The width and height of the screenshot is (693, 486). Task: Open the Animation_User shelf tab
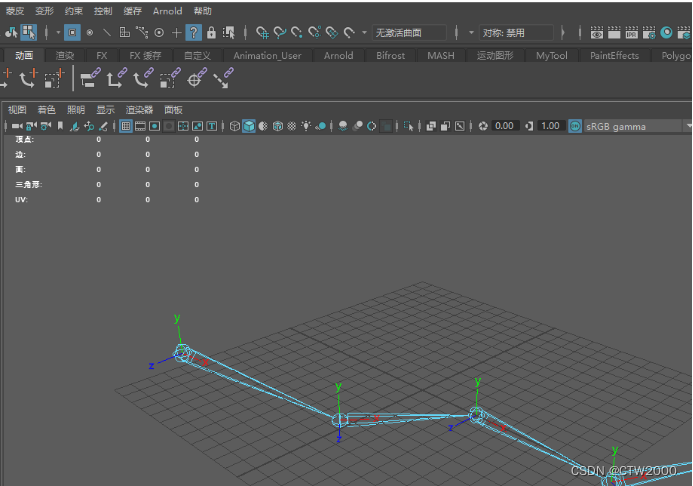point(267,56)
